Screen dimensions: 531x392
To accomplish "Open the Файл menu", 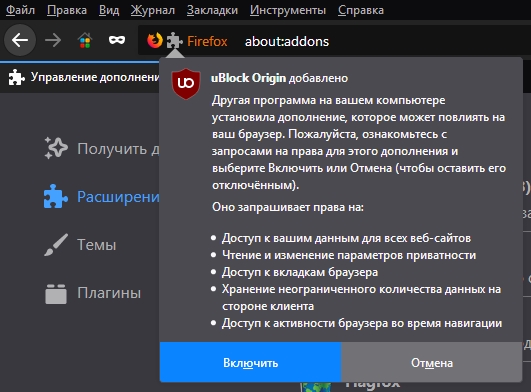I will pyautogui.click(x=20, y=10).
